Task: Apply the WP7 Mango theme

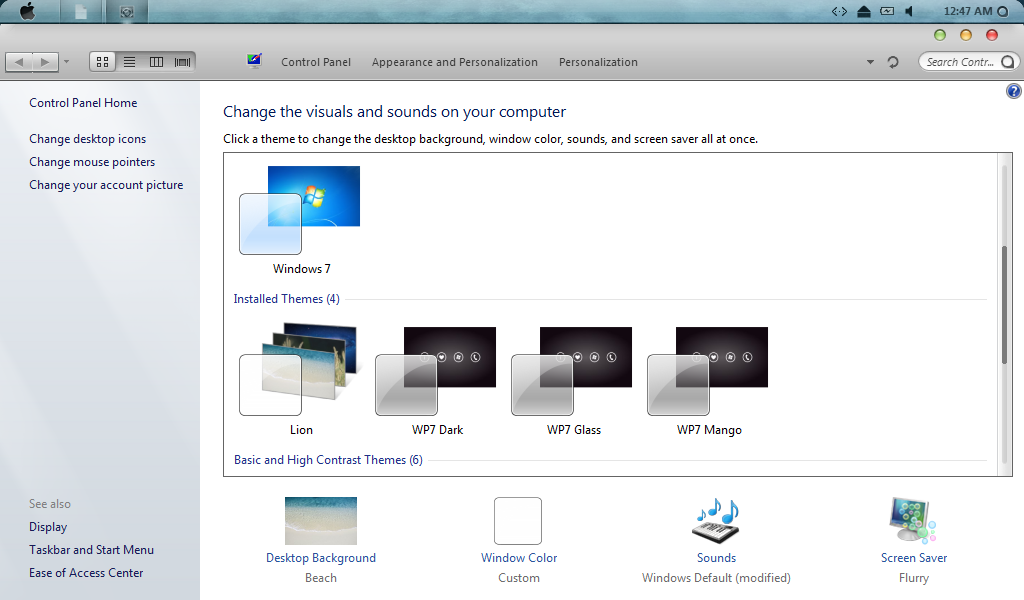Action: pos(709,381)
